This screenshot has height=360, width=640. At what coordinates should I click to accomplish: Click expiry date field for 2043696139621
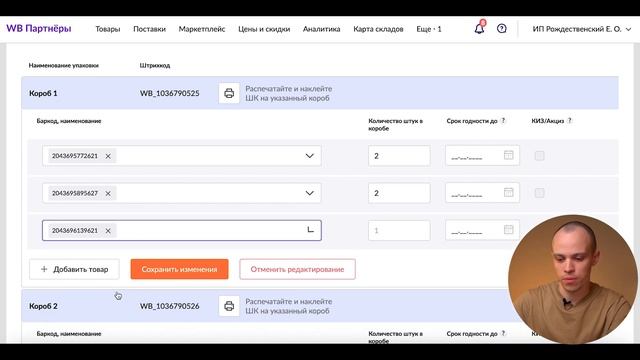coord(482,230)
